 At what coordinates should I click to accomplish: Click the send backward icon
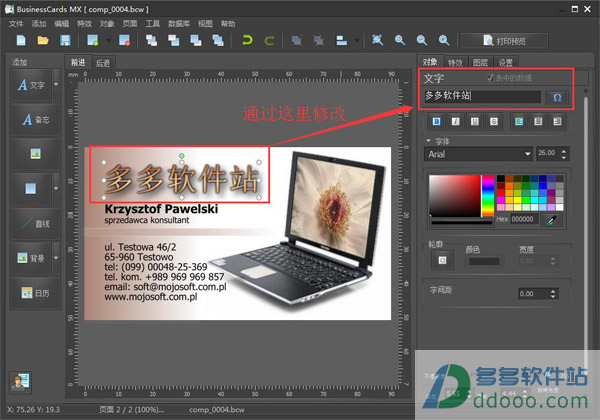pos(196,40)
